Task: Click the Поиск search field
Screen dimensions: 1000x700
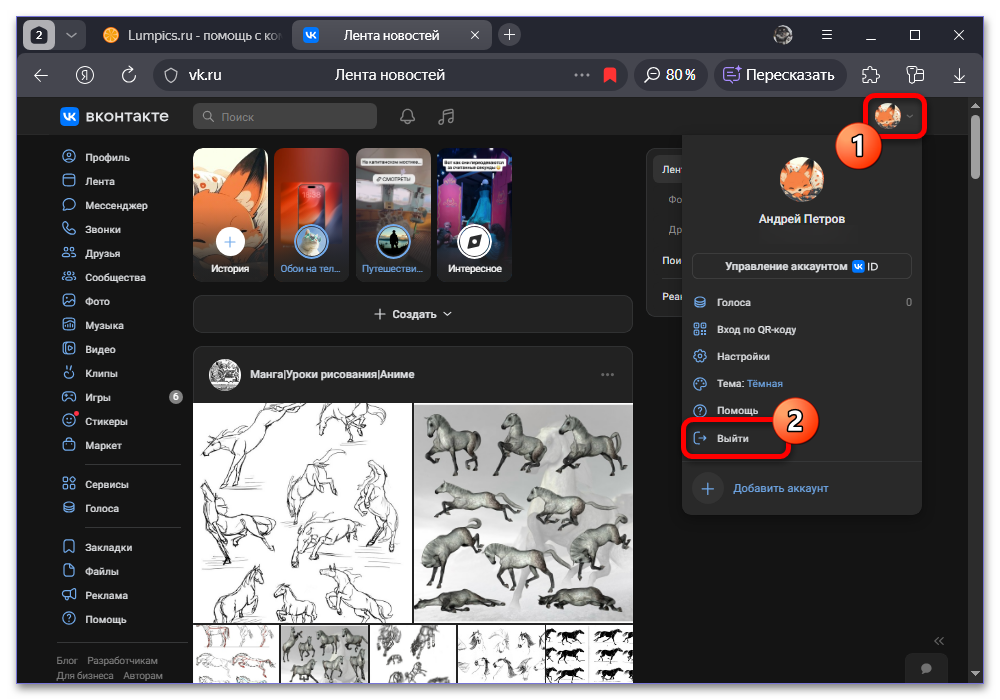Action: (x=285, y=117)
